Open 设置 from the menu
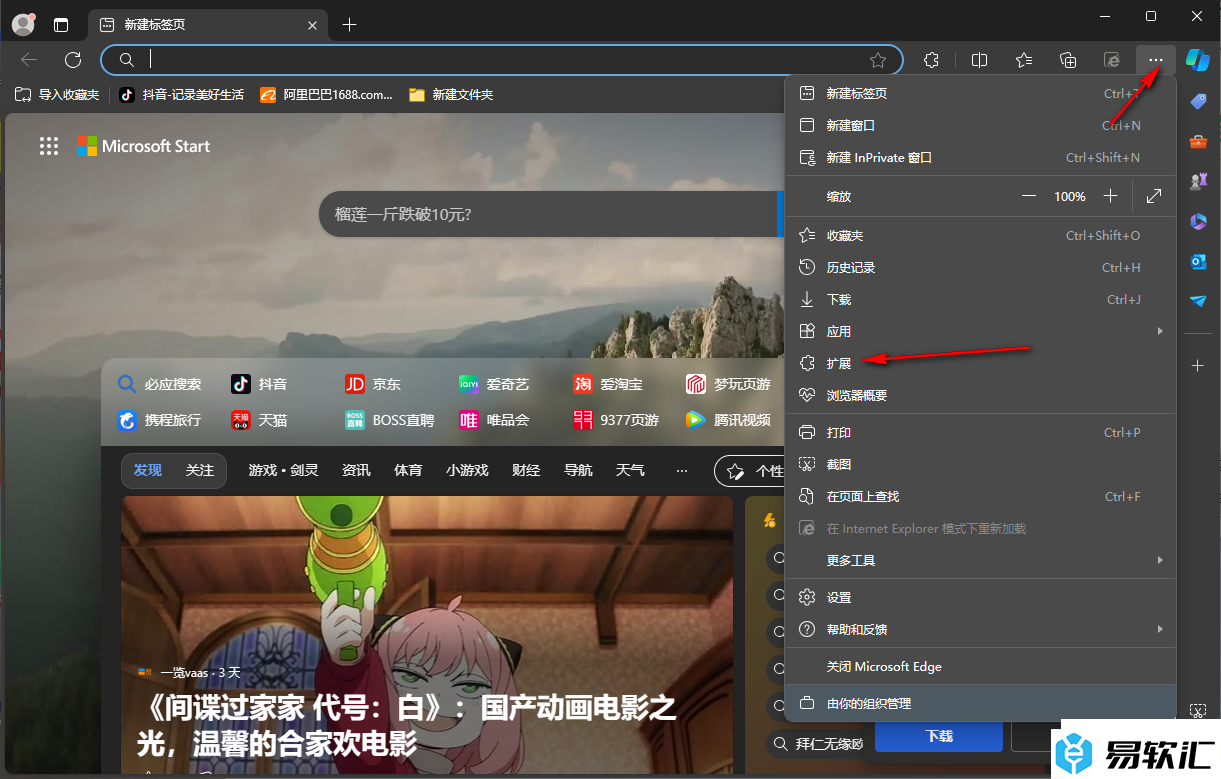The height and width of the screenshot is (779, 1221). (981, 597)
